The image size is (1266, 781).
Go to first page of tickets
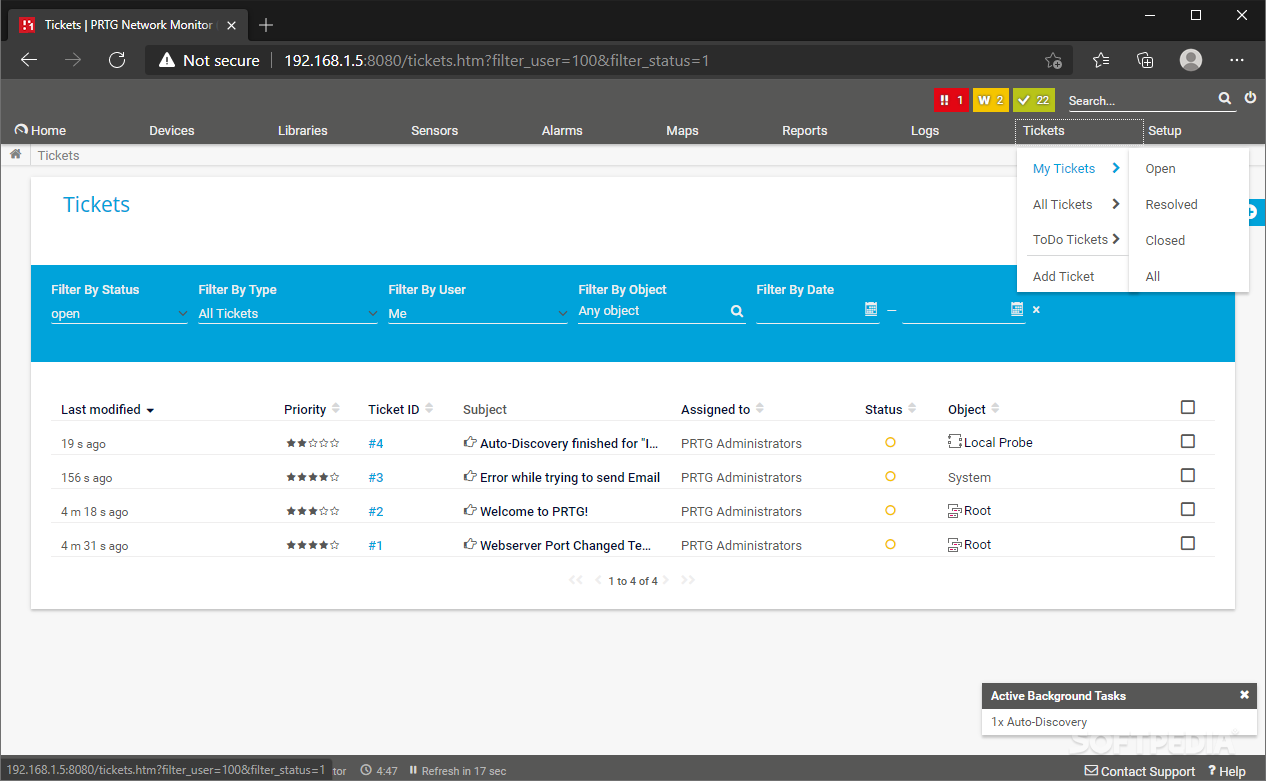tap(575, 580)
